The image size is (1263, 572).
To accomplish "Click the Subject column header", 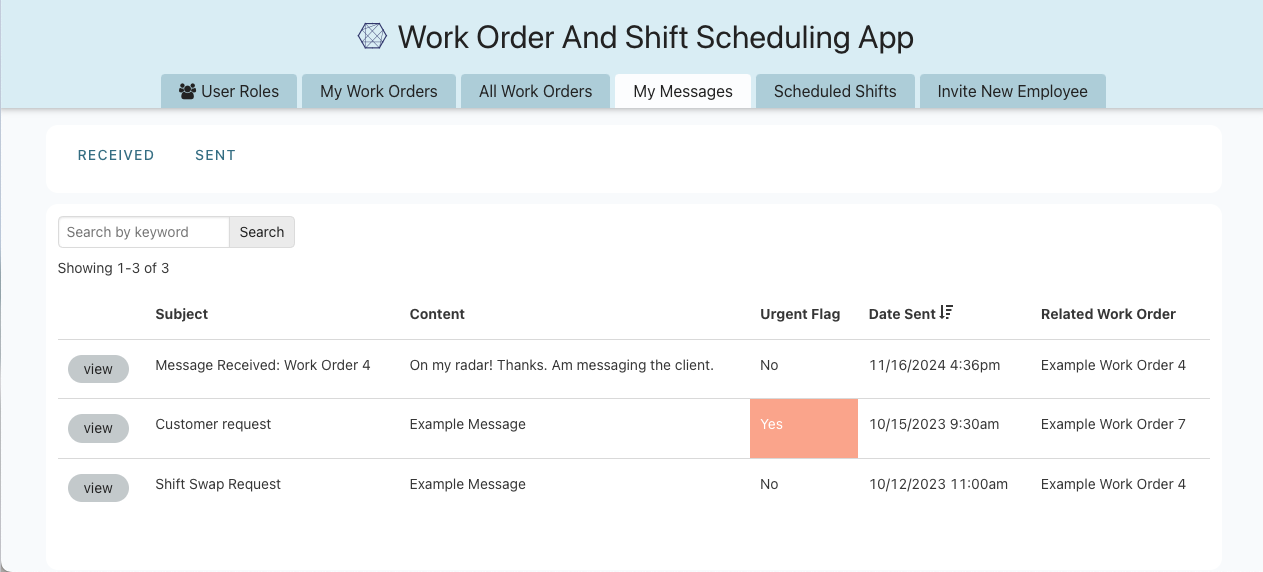I will click(x=182, y=314).
